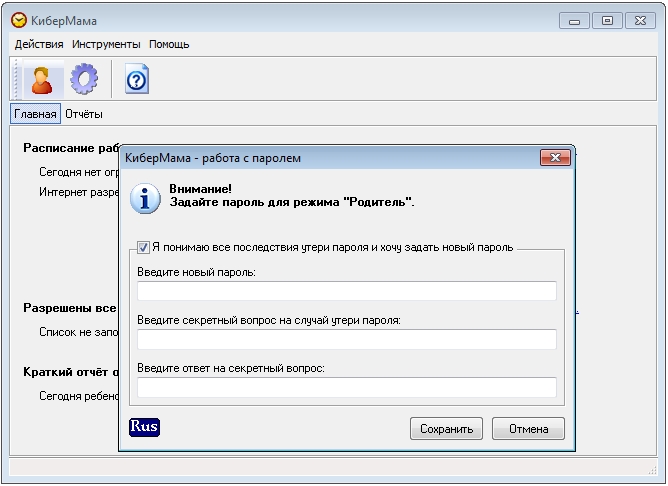Open the Инструменты menu
The width and height of the screenshot is (668, 486).
[106, 44]
